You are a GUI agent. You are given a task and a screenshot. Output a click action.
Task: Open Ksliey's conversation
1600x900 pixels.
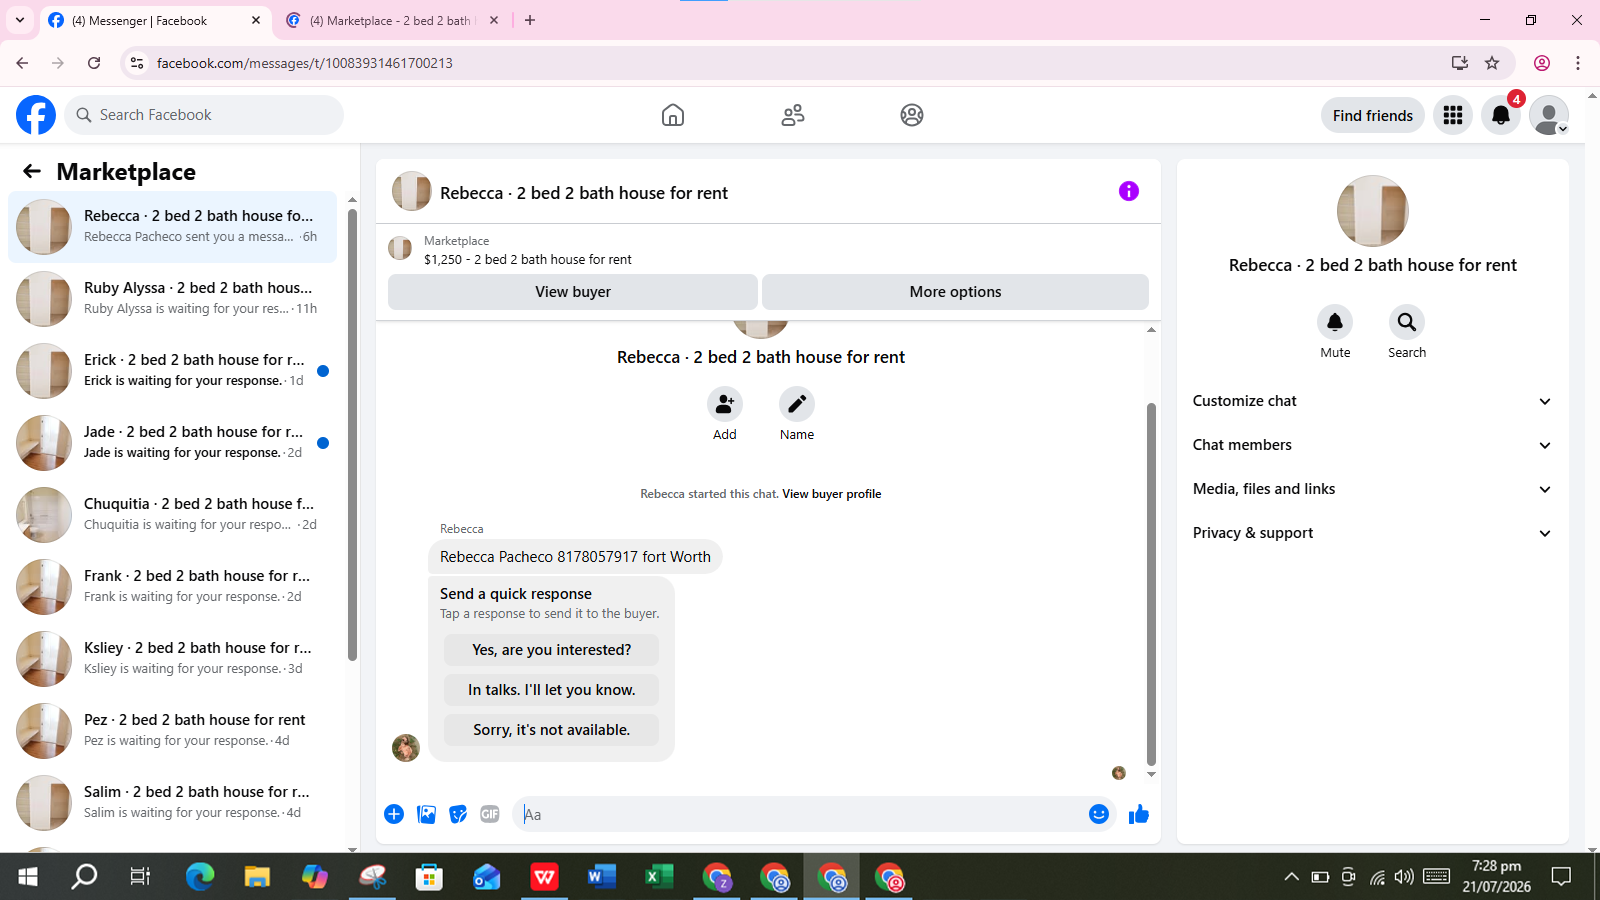tap(172, 659)
